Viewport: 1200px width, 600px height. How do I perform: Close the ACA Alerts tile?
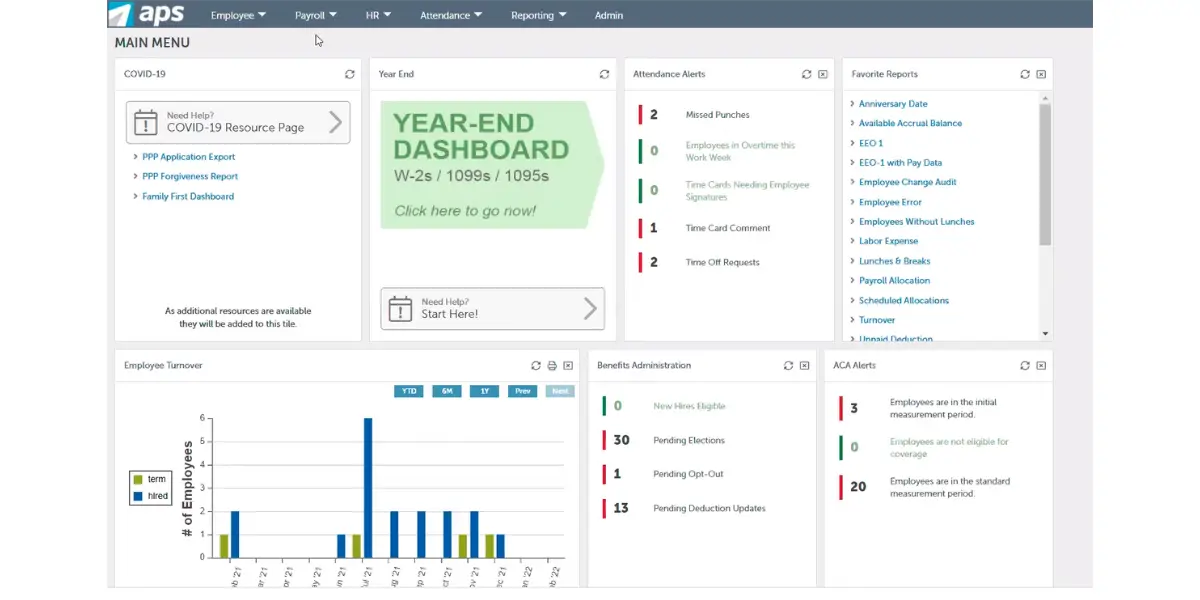click(1041, 366)
